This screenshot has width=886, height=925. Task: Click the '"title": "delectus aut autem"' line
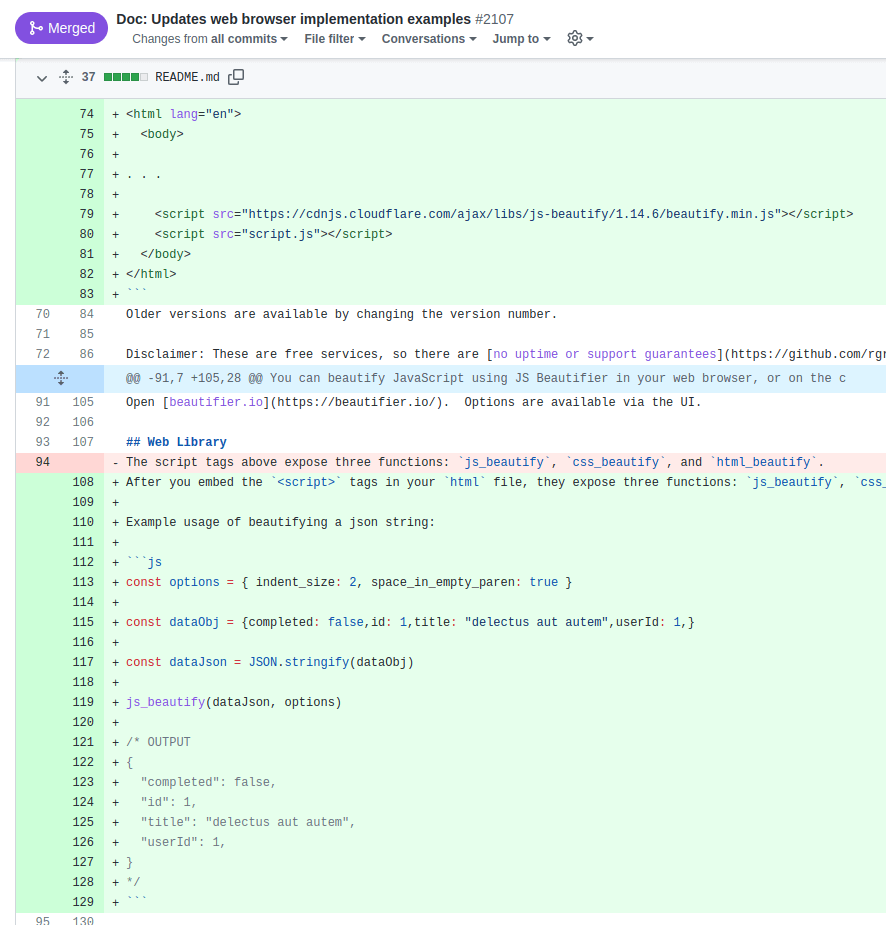(248, 822)
